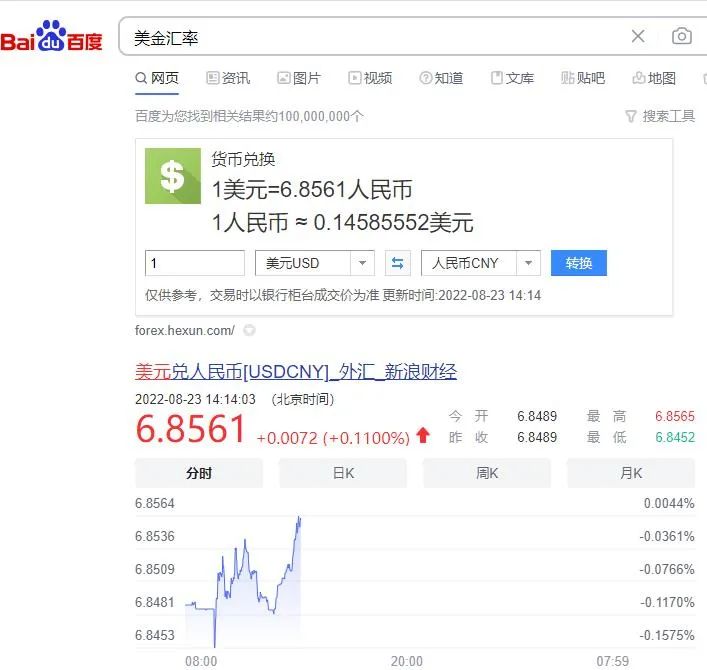The image size is (707, 670).
Task: Click the 08:00 time axis label
Action: [x=201, y=661]
